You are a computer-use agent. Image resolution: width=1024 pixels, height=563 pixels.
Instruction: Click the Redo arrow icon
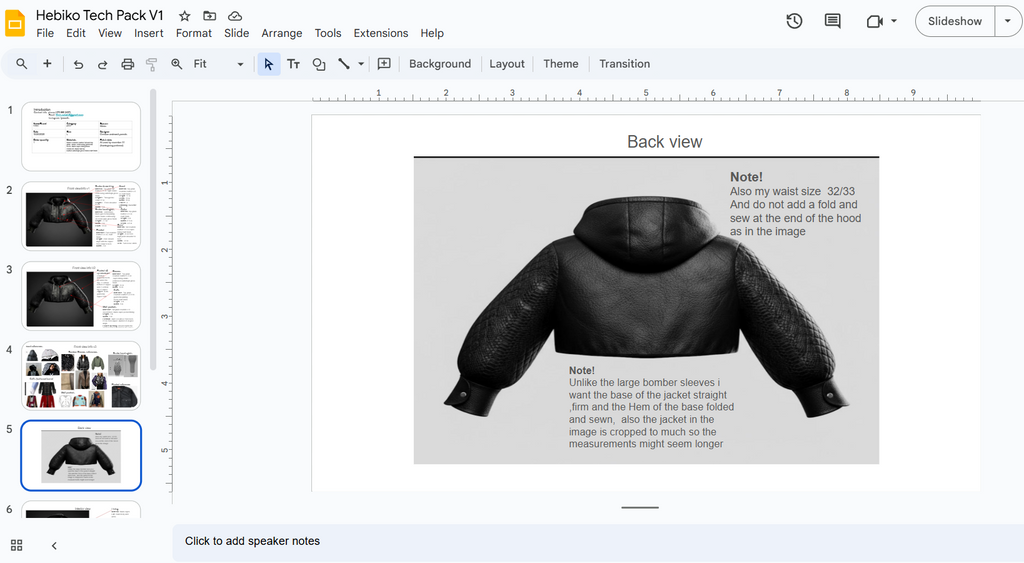[102, 64]
